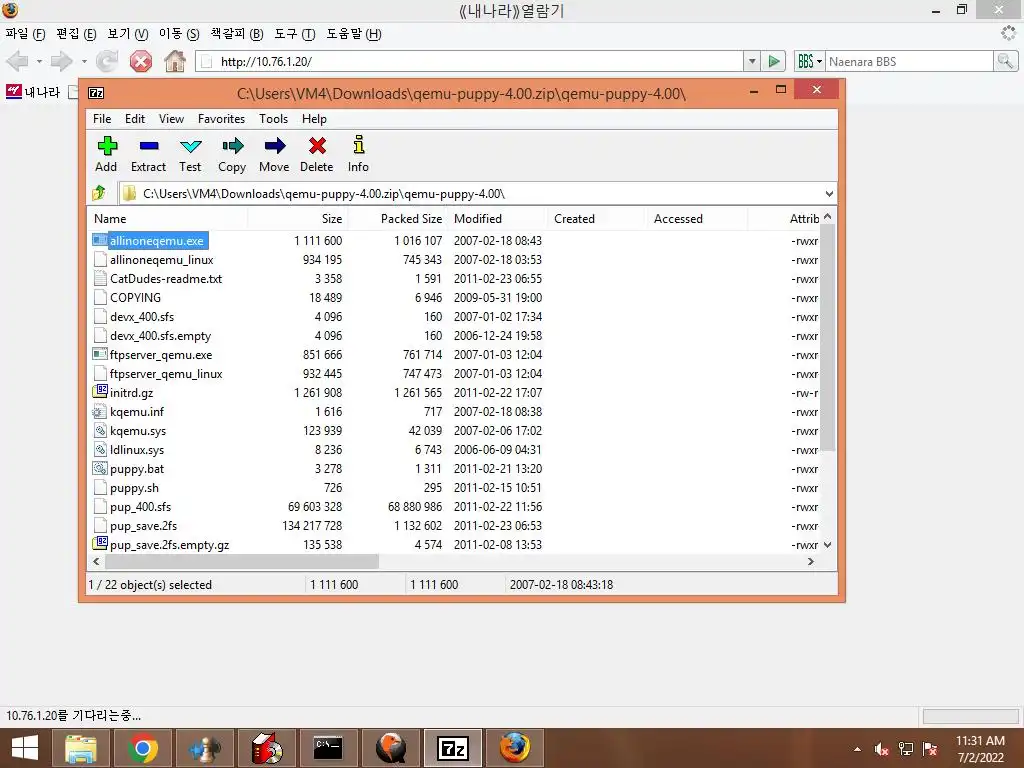The image size is (1024, 768).
Task: Click the Naenara BBS search field
Action: 909,61
